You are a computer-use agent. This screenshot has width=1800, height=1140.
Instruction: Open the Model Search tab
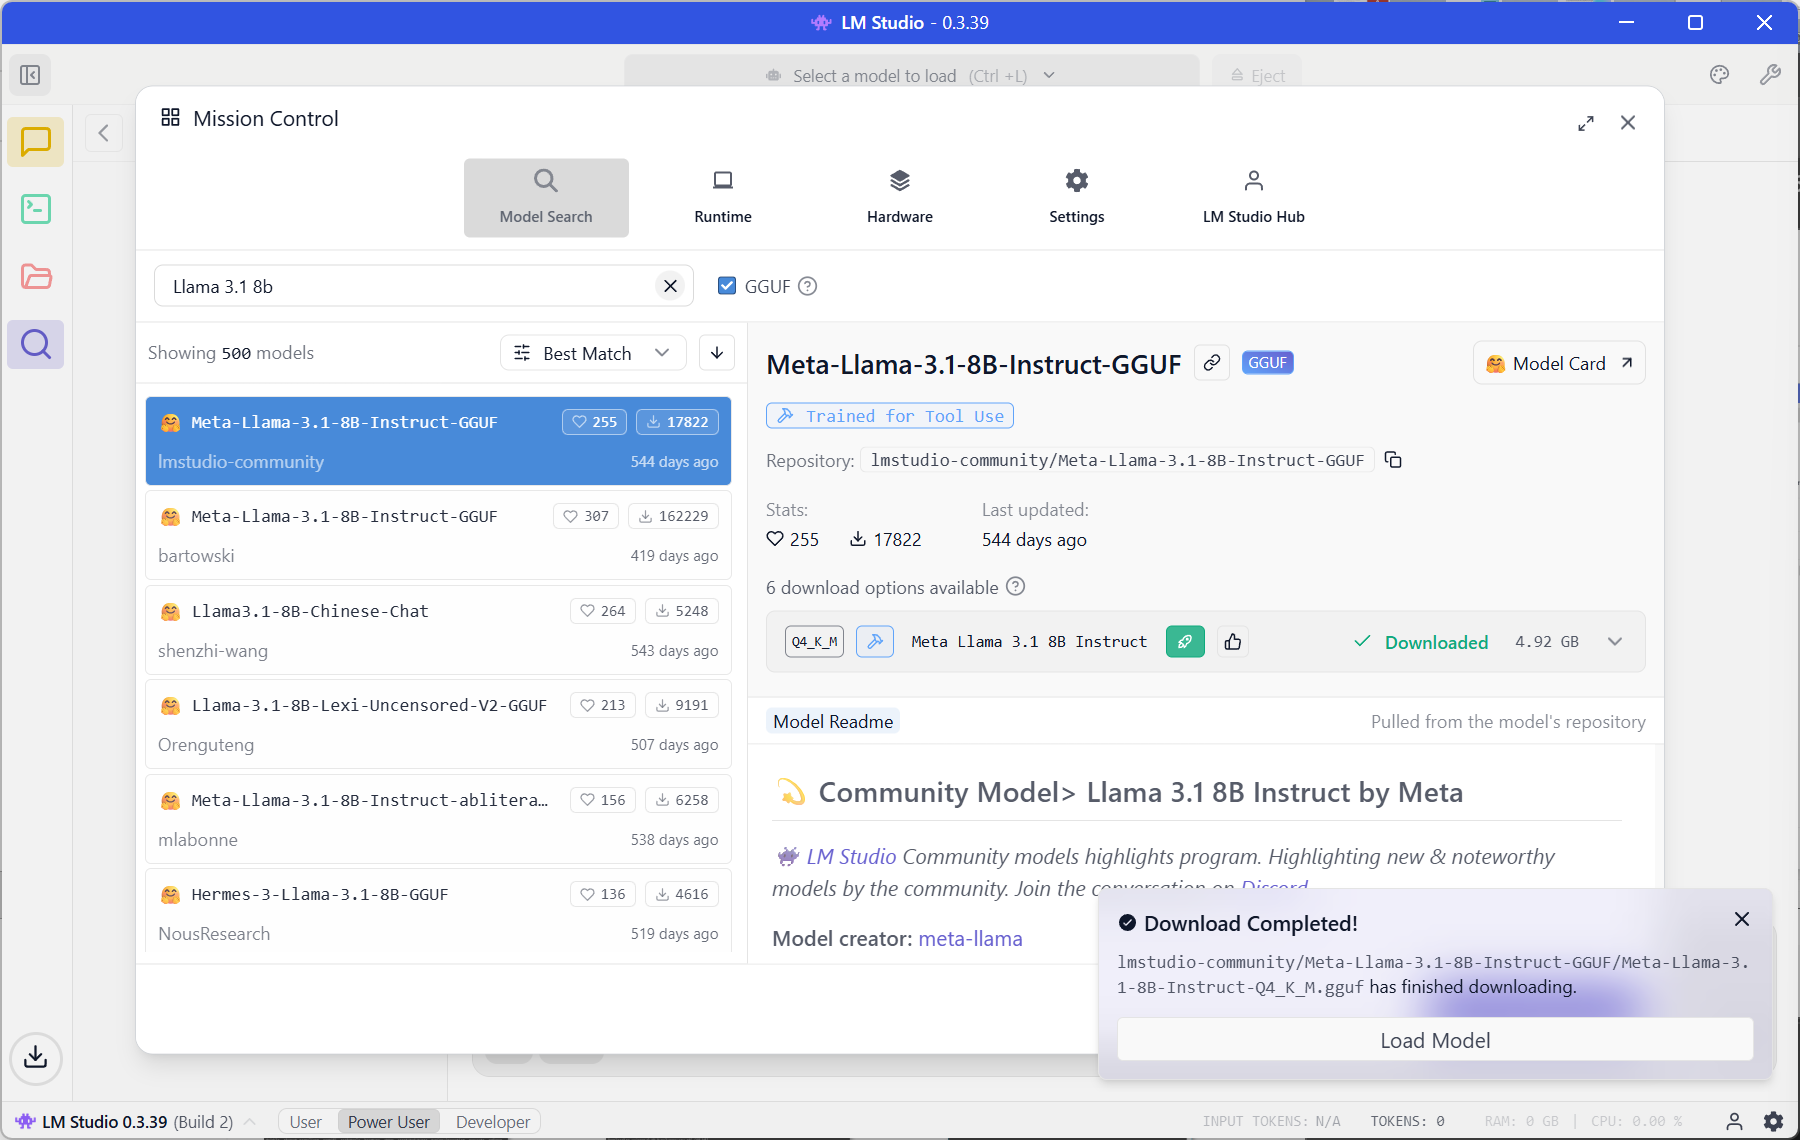546,198
